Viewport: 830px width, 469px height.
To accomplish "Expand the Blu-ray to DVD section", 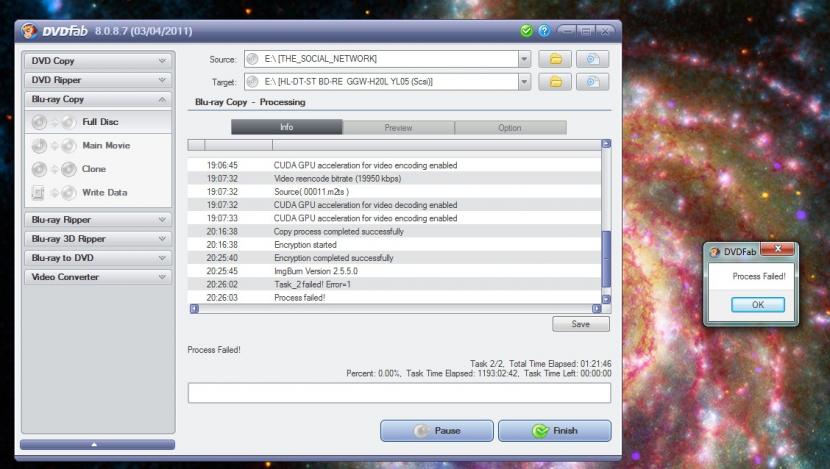I will (x=98, y=258).
